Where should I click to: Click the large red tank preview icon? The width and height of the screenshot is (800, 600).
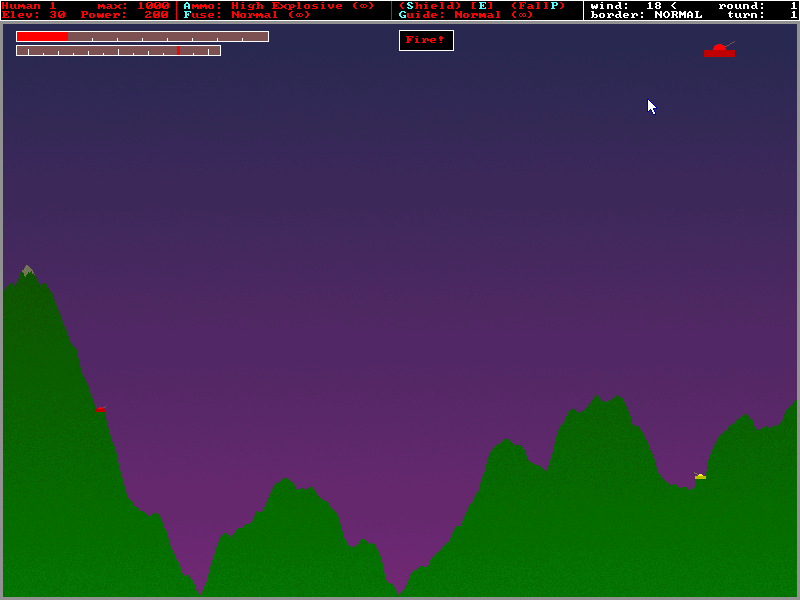(719, 49)
